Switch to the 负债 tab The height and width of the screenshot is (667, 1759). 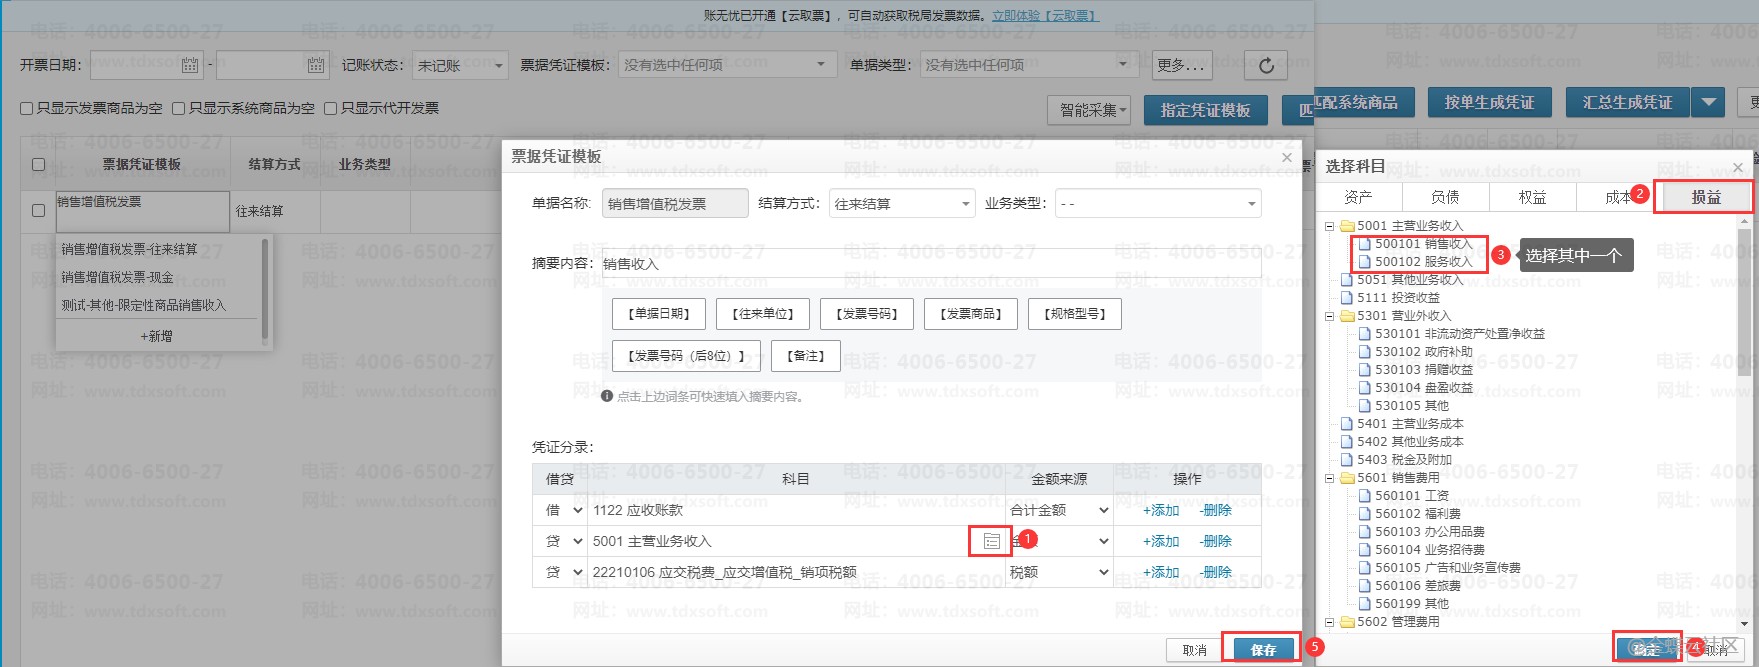1445,197
